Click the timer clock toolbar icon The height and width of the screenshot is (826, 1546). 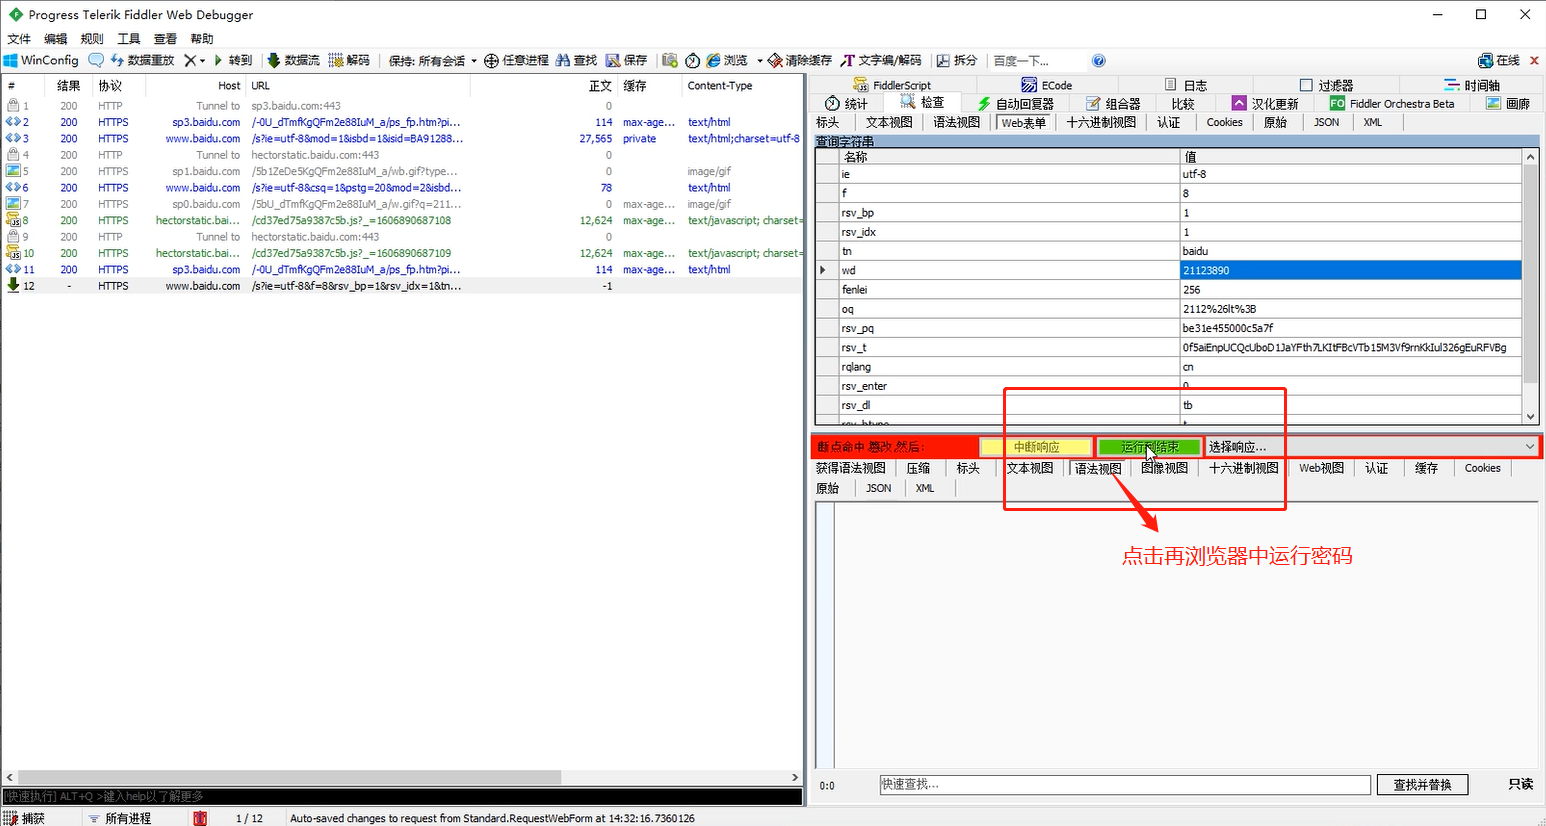pos(692,60)
